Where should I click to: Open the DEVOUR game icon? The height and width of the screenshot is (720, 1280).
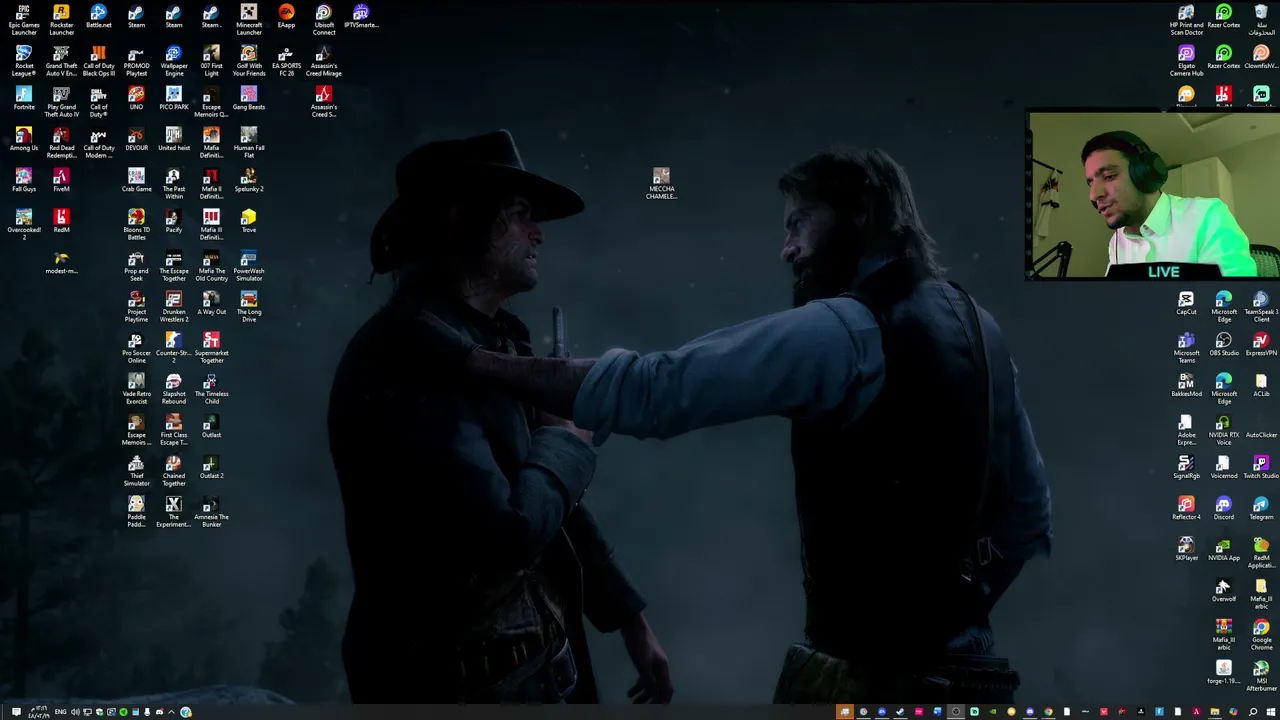[136, 139]
